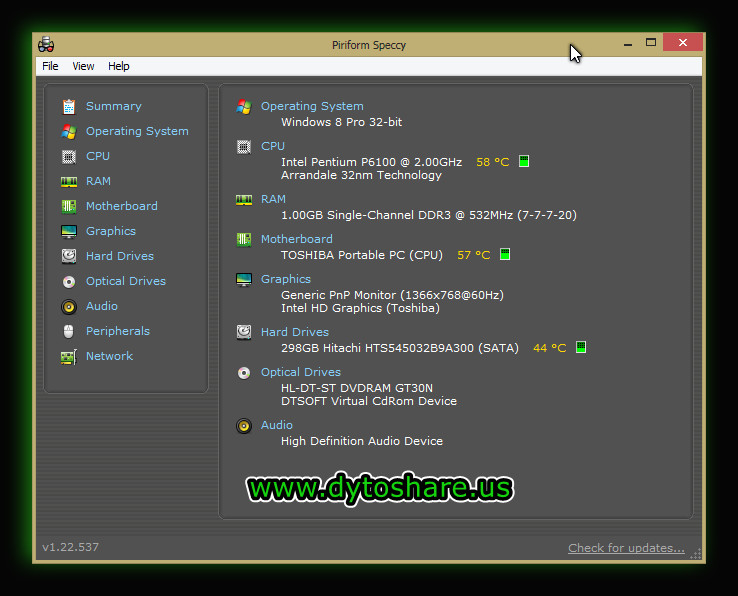Click RAM heading in summary panel
Viewport: 738px width, 596px height.
coord(273,199)
